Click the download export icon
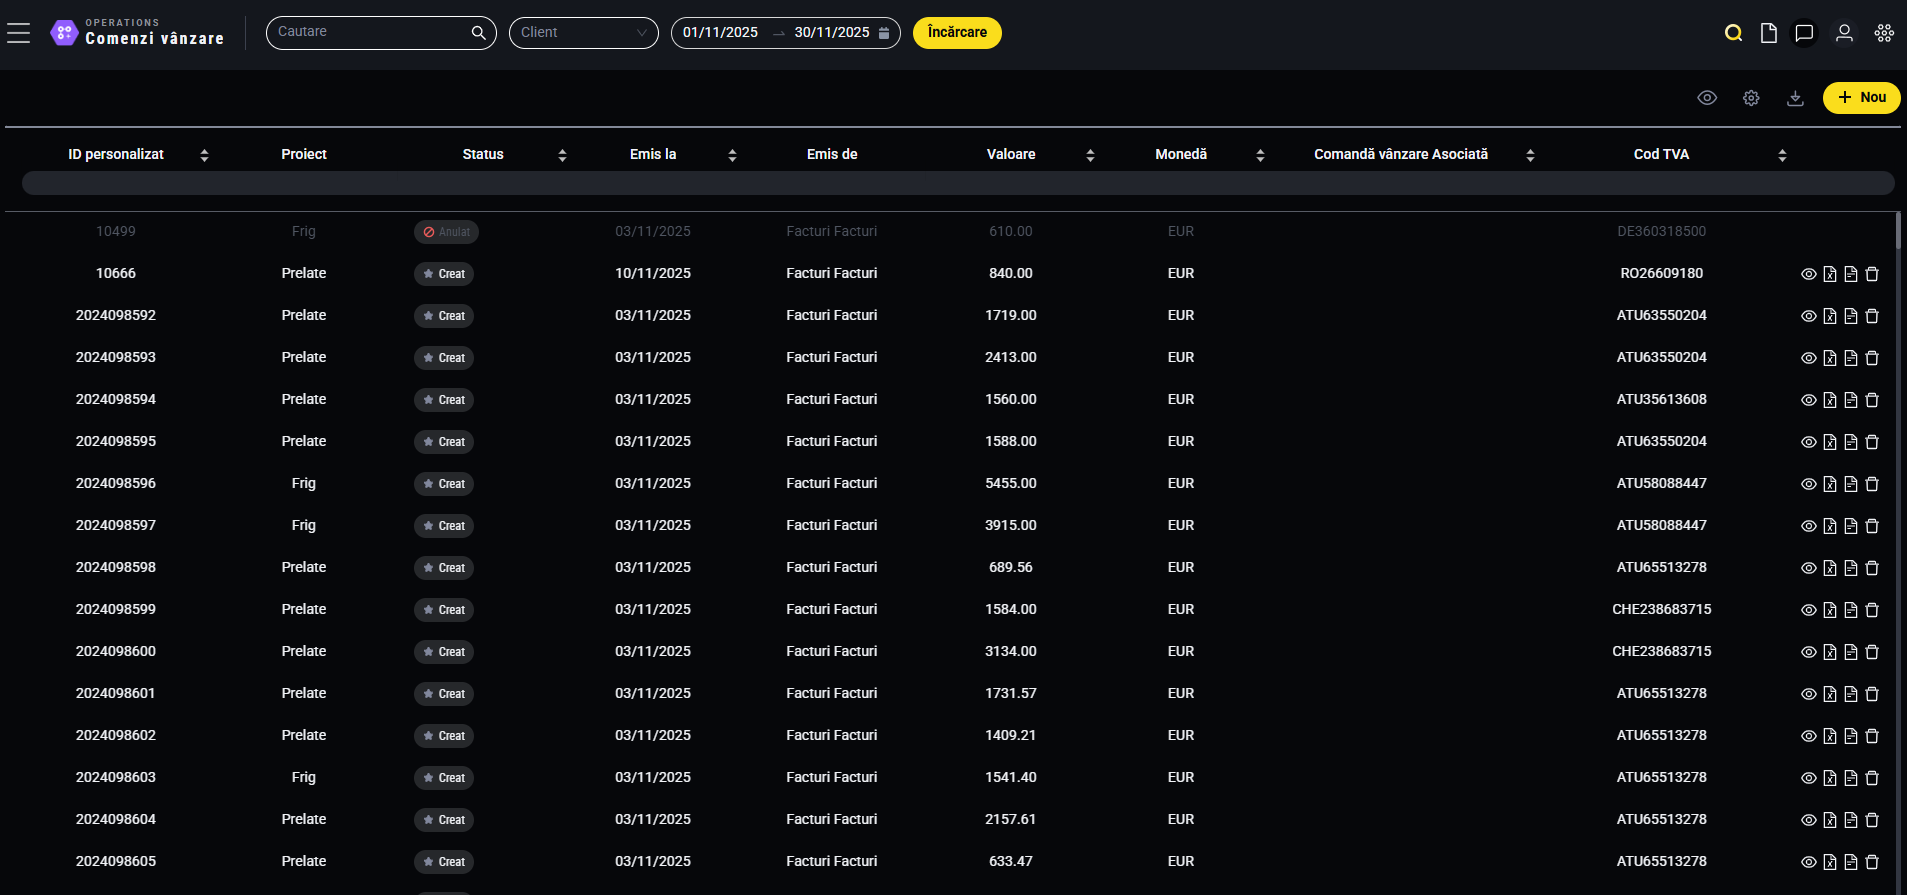Viewport: 1907px width, 895px height. pyautogui.click(x=1795, y=98)
